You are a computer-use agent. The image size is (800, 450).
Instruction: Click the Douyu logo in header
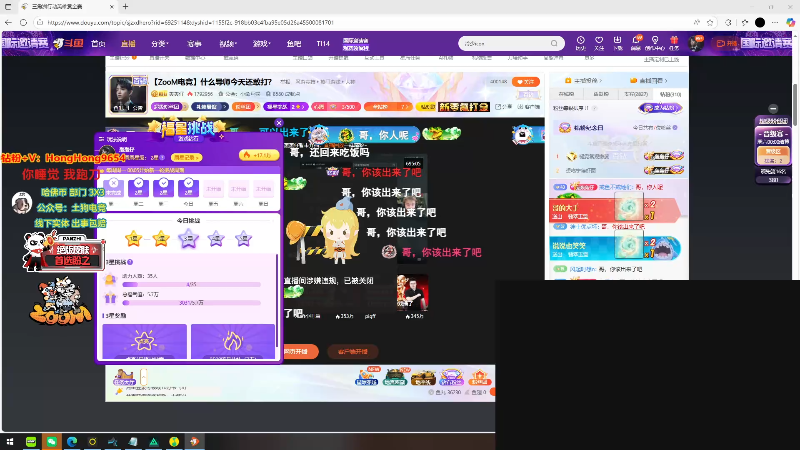(68, 43)
